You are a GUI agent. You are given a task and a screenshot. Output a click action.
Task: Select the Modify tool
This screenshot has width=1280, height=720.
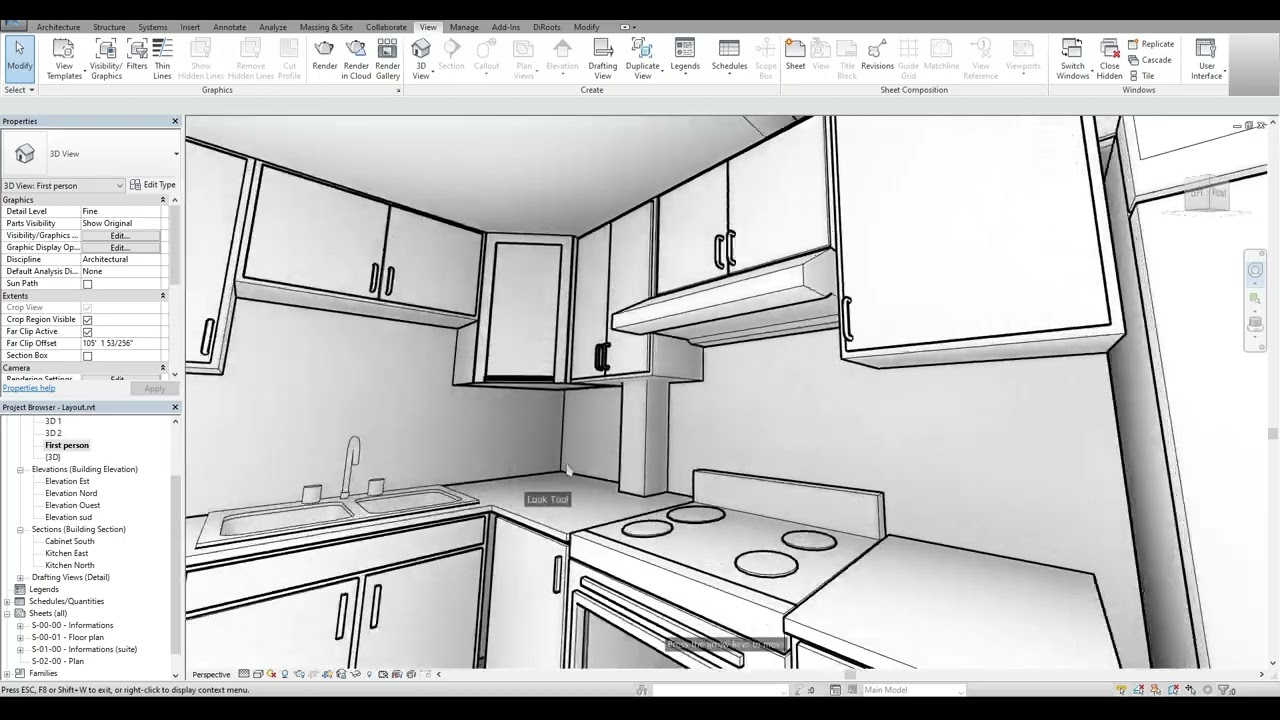pyautogui.click(x=19, y=58)
